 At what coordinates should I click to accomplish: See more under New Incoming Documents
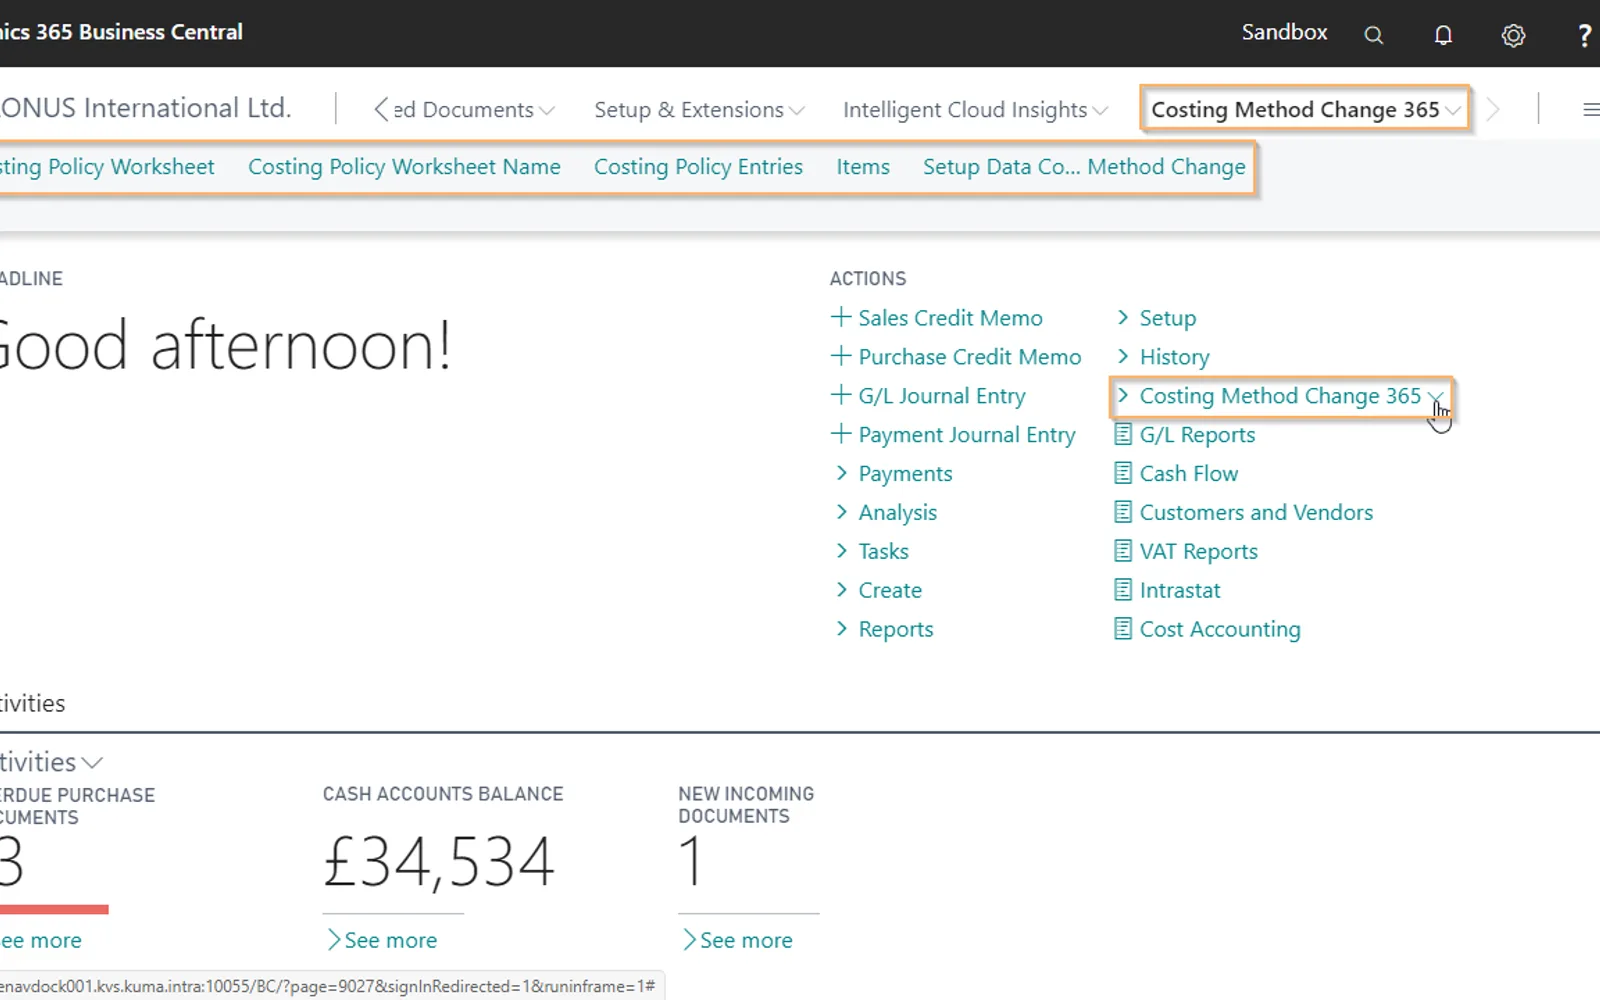tap(737, 940)
